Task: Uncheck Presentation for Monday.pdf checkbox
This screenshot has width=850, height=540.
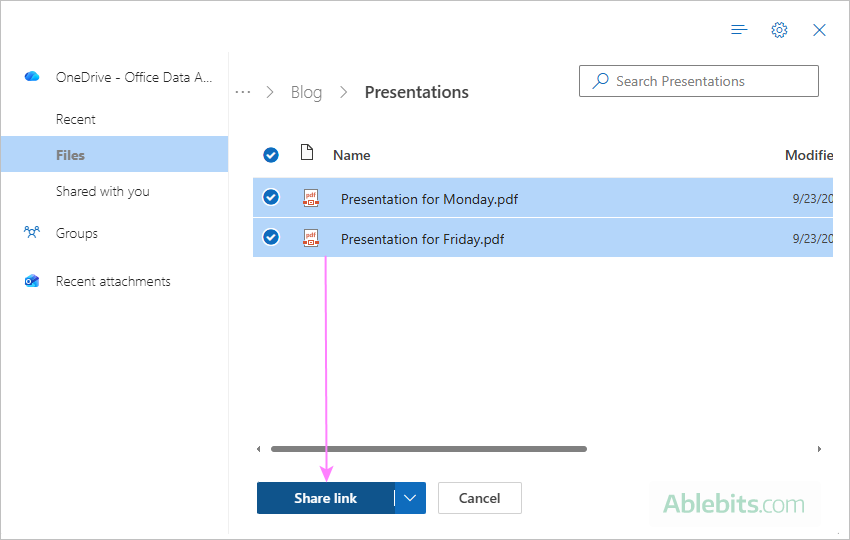Action: click(271, 197)
